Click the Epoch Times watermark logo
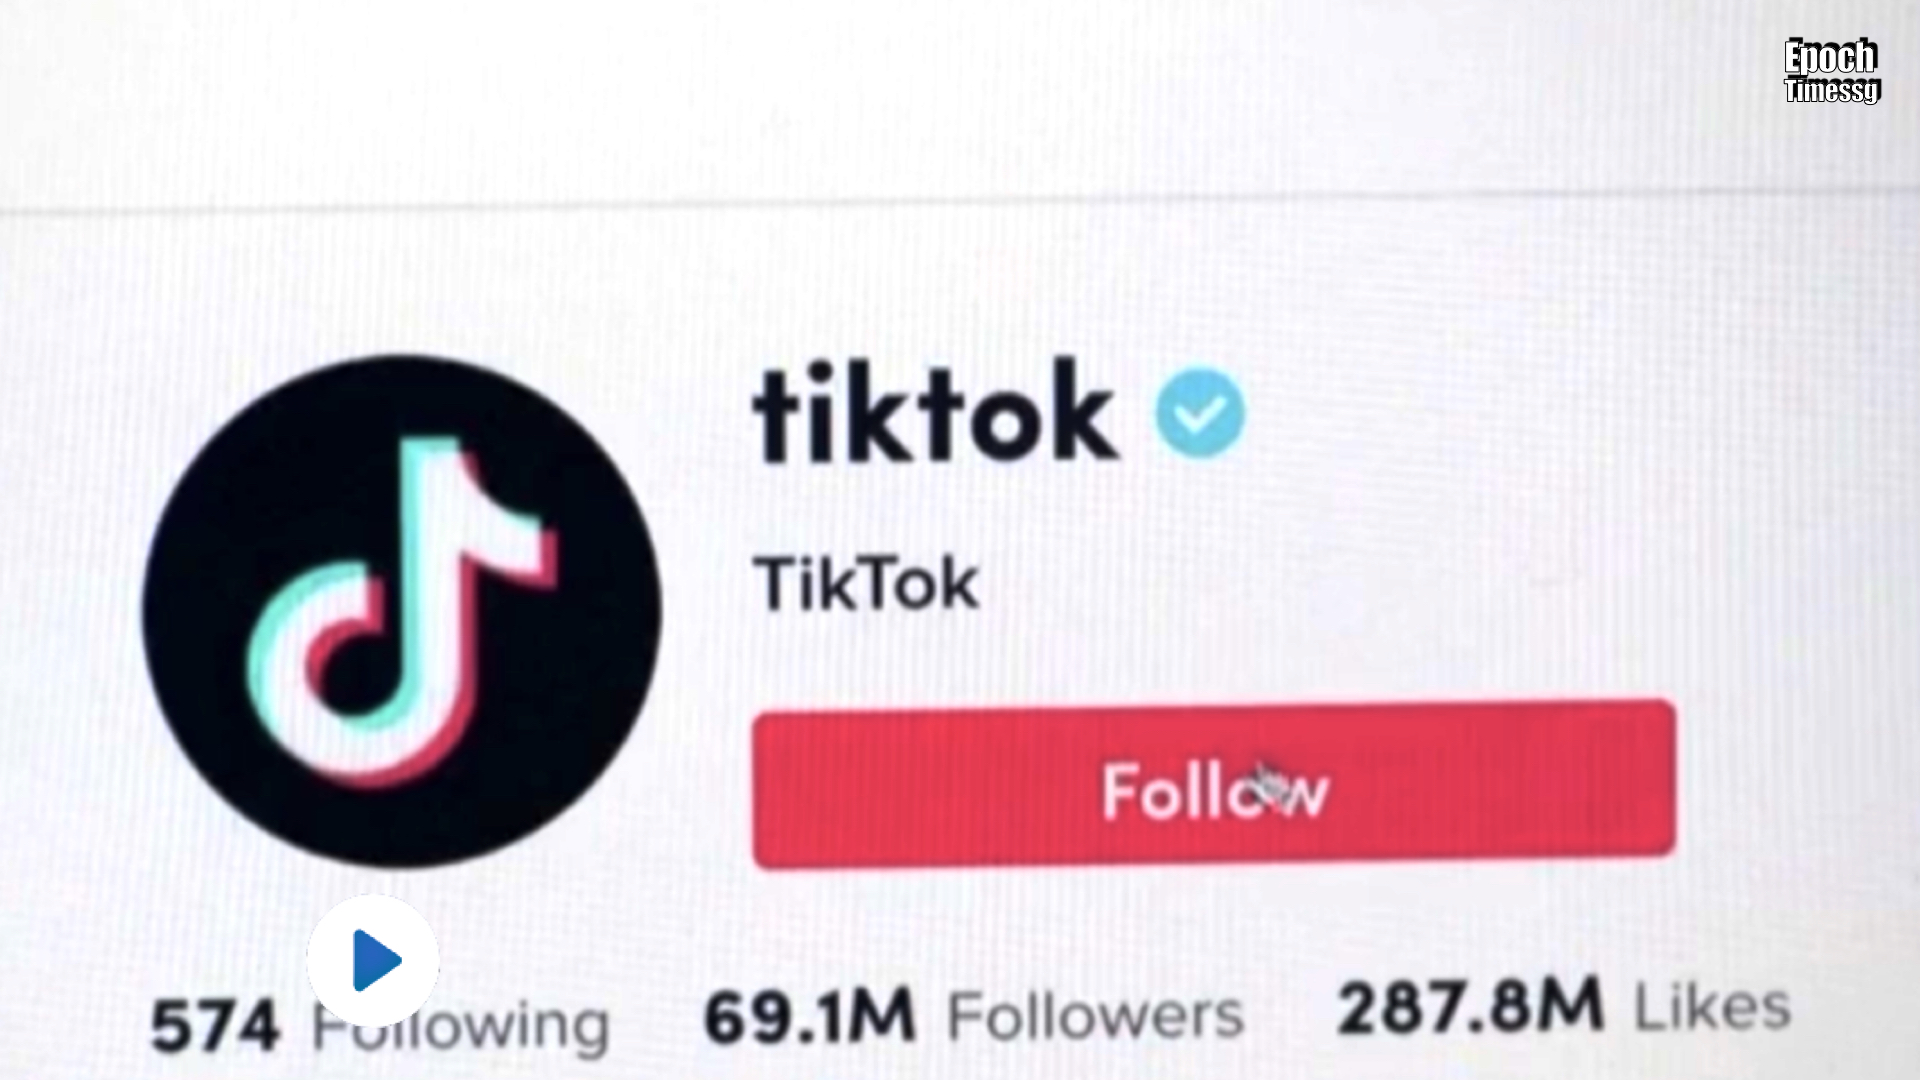 tap(1832, 71)
